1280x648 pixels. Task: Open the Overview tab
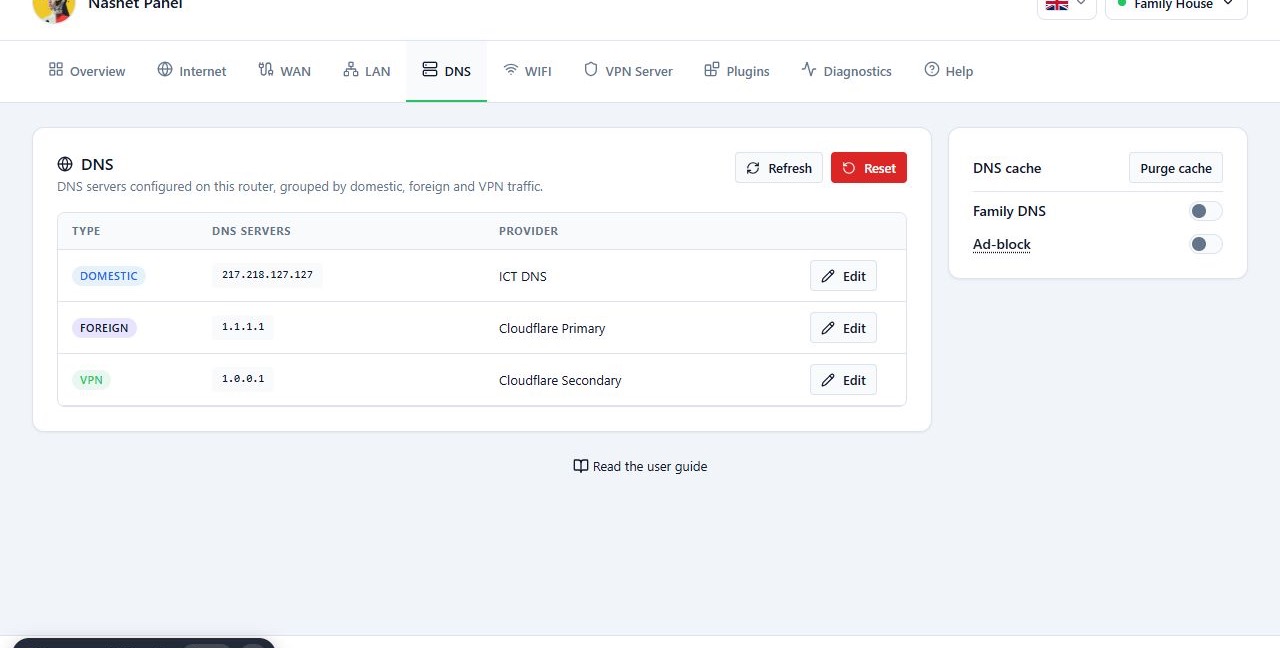(87, 71)
